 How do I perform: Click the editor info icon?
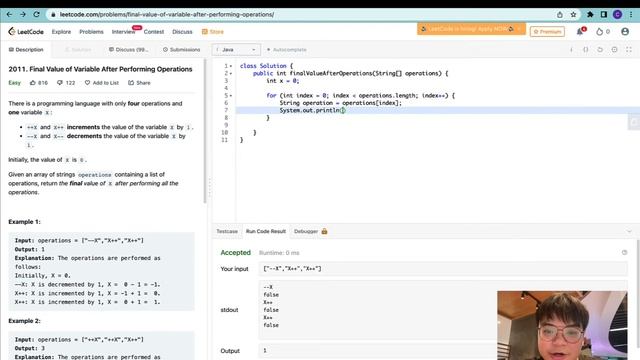[571, 49]
